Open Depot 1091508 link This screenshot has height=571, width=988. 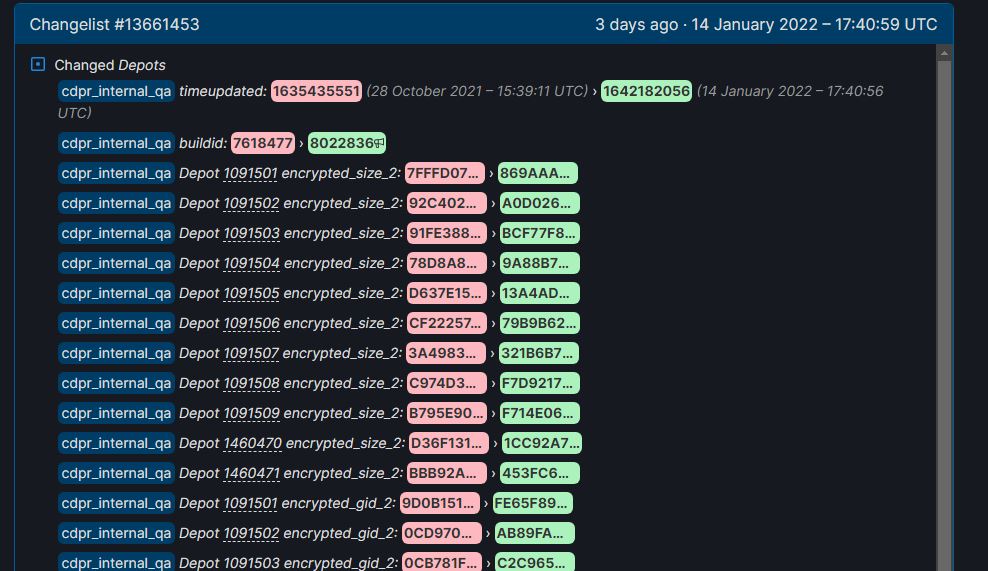click(x=251, y=383)
